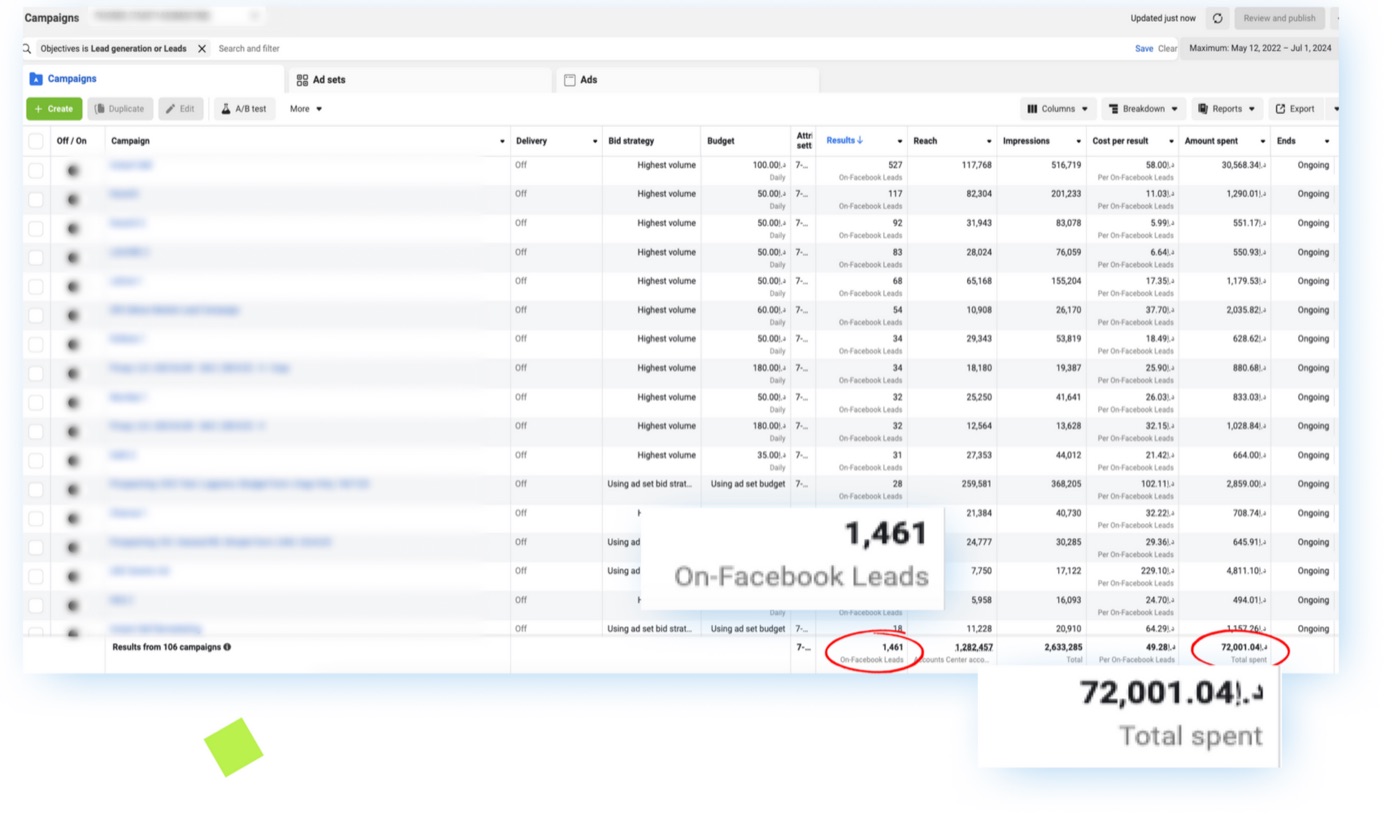1400x820 pixels.
Task: Click the Off / On column header
Action: click(72, 141)
